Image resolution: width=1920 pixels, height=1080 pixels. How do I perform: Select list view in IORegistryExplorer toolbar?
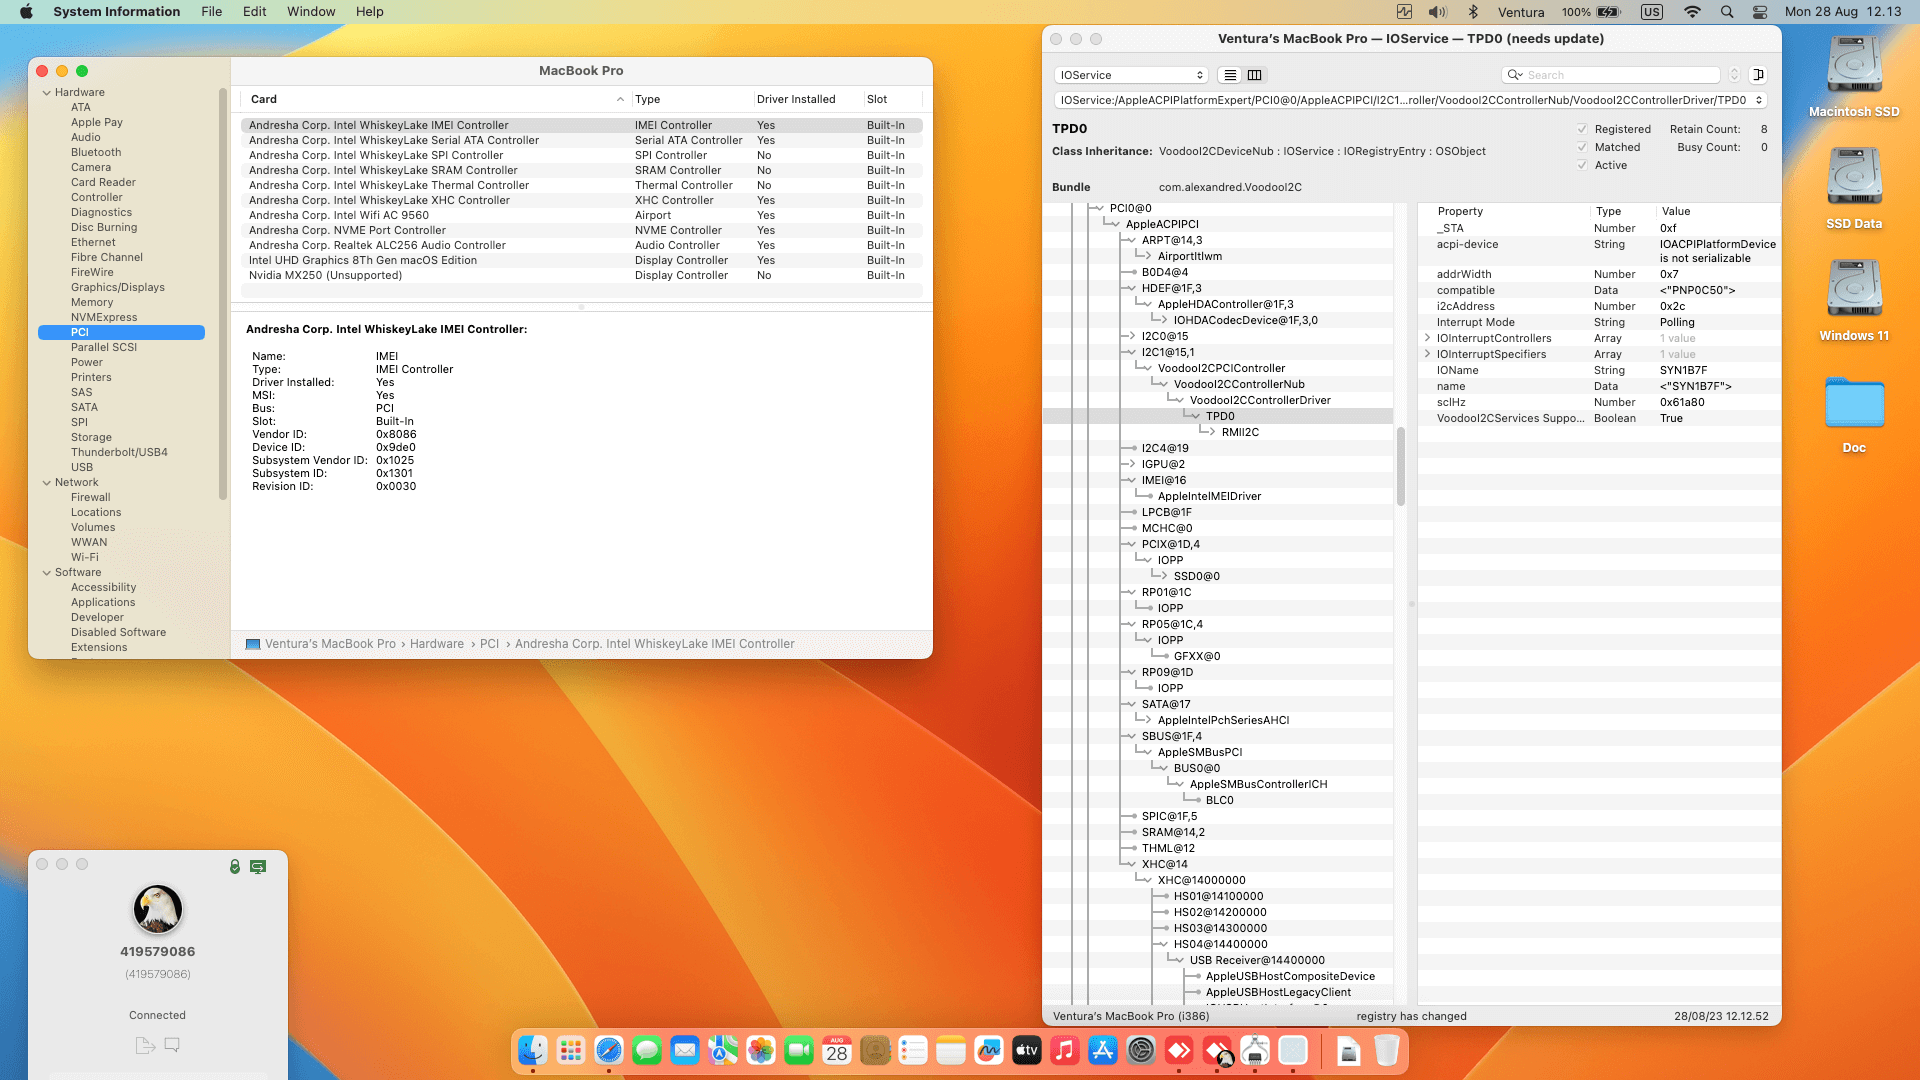click(x=1231, y=75)
